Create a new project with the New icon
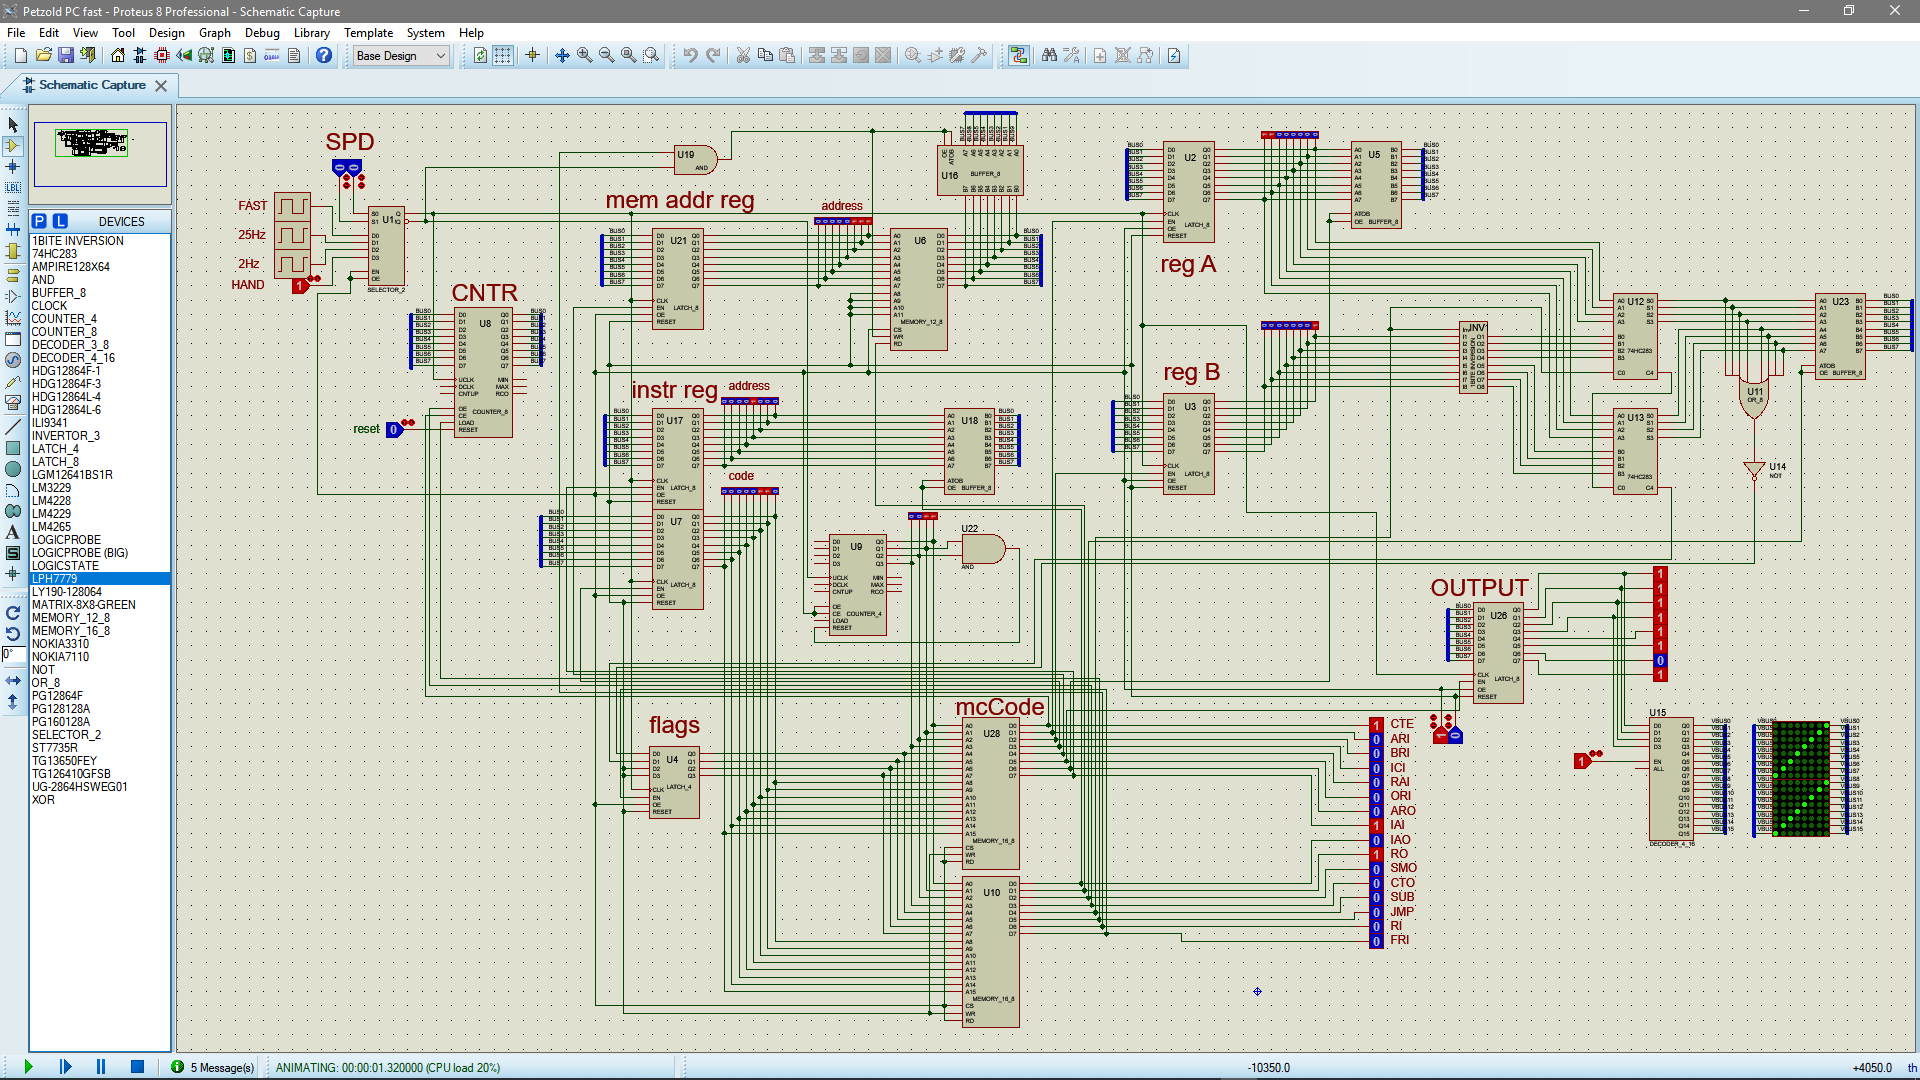Screen dimensions: 1920x1080 [x=20, y=56]
